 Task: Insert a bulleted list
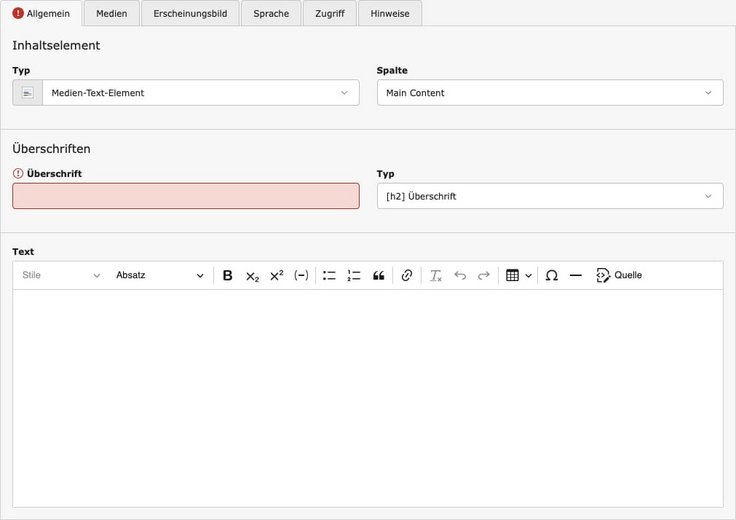pos(329,276)
